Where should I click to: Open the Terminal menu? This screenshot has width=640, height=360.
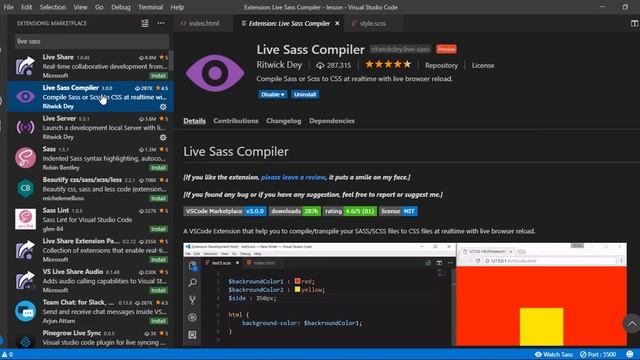(150, 7)
